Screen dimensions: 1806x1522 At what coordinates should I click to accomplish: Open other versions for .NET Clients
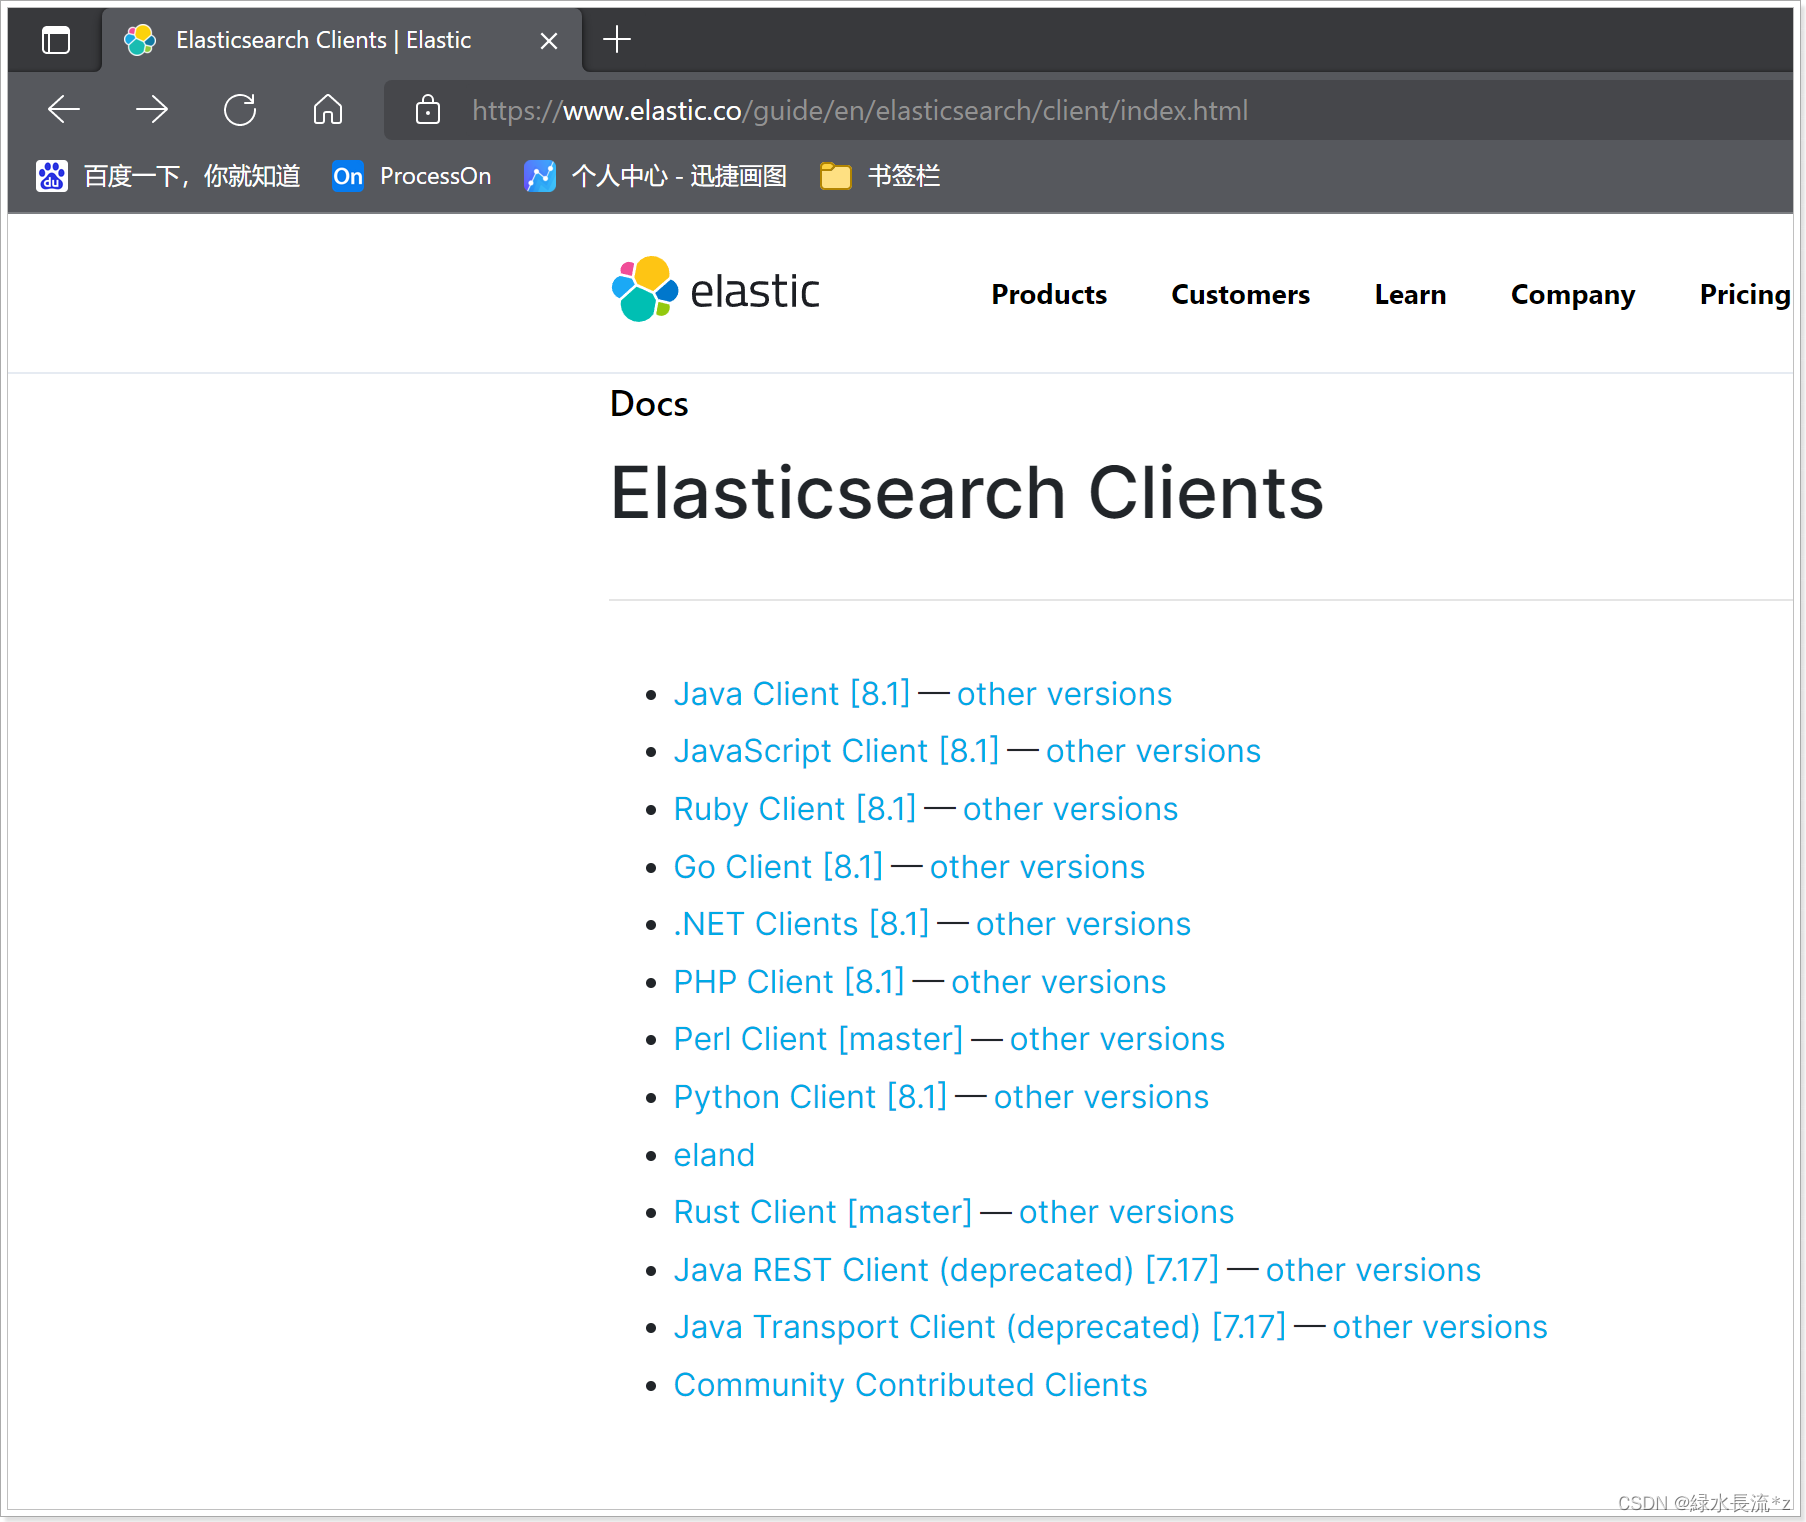(1083, 923)
